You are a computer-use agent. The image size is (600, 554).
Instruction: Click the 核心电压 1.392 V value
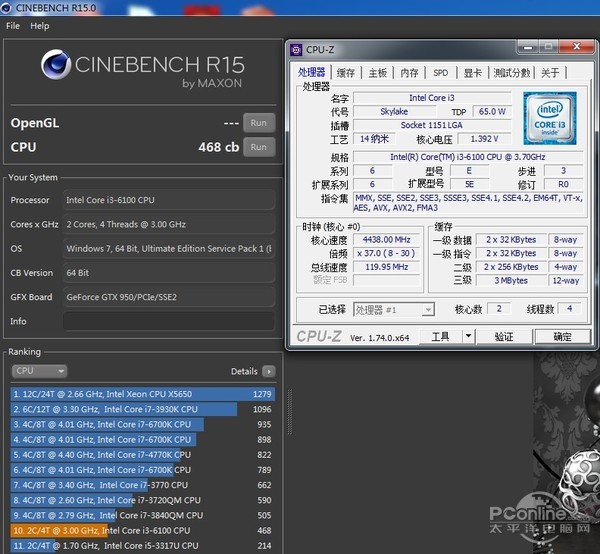point(484,139)
